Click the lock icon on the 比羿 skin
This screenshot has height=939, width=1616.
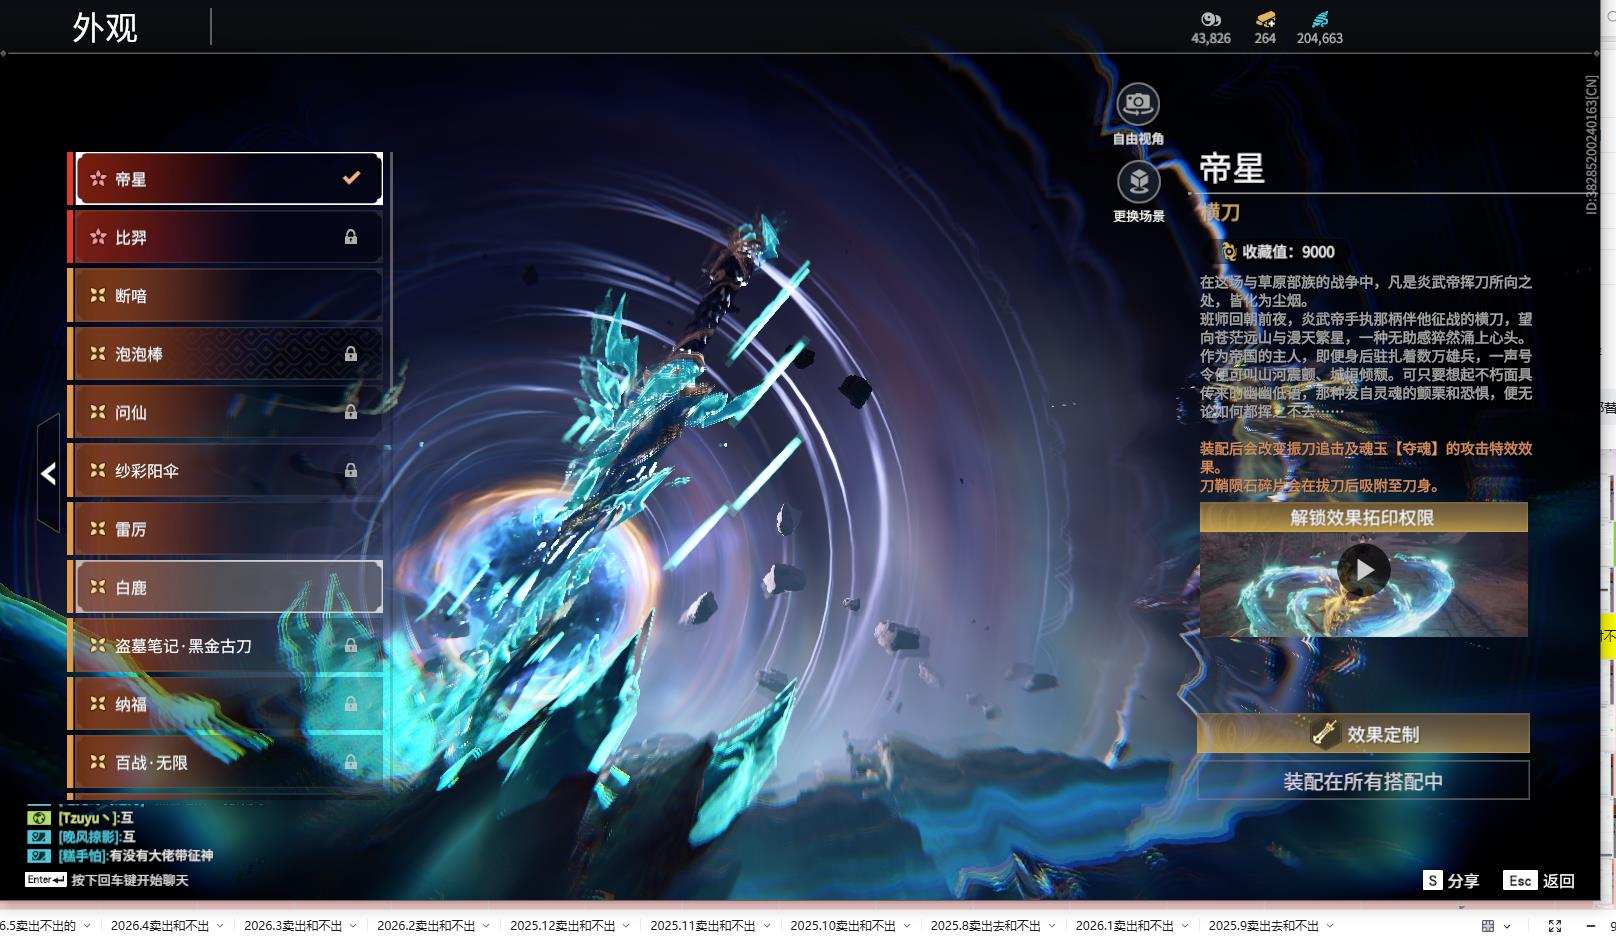[351, 237]
